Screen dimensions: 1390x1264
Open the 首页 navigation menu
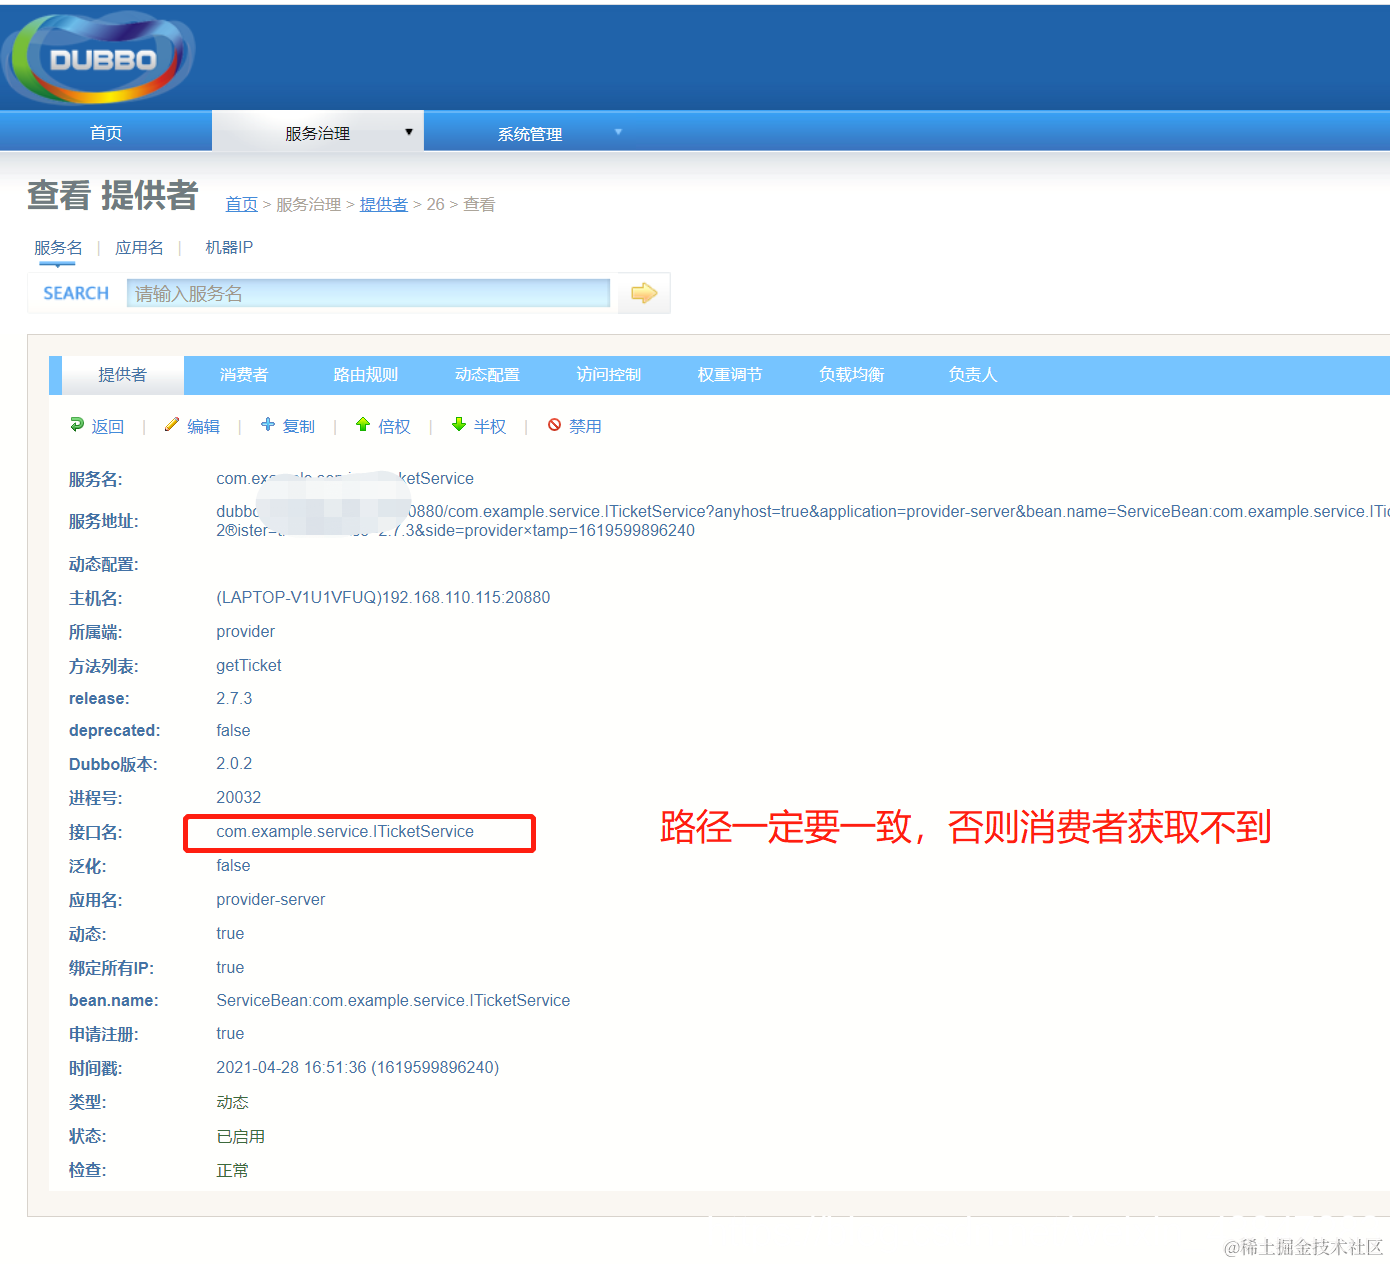pos(106,133)
